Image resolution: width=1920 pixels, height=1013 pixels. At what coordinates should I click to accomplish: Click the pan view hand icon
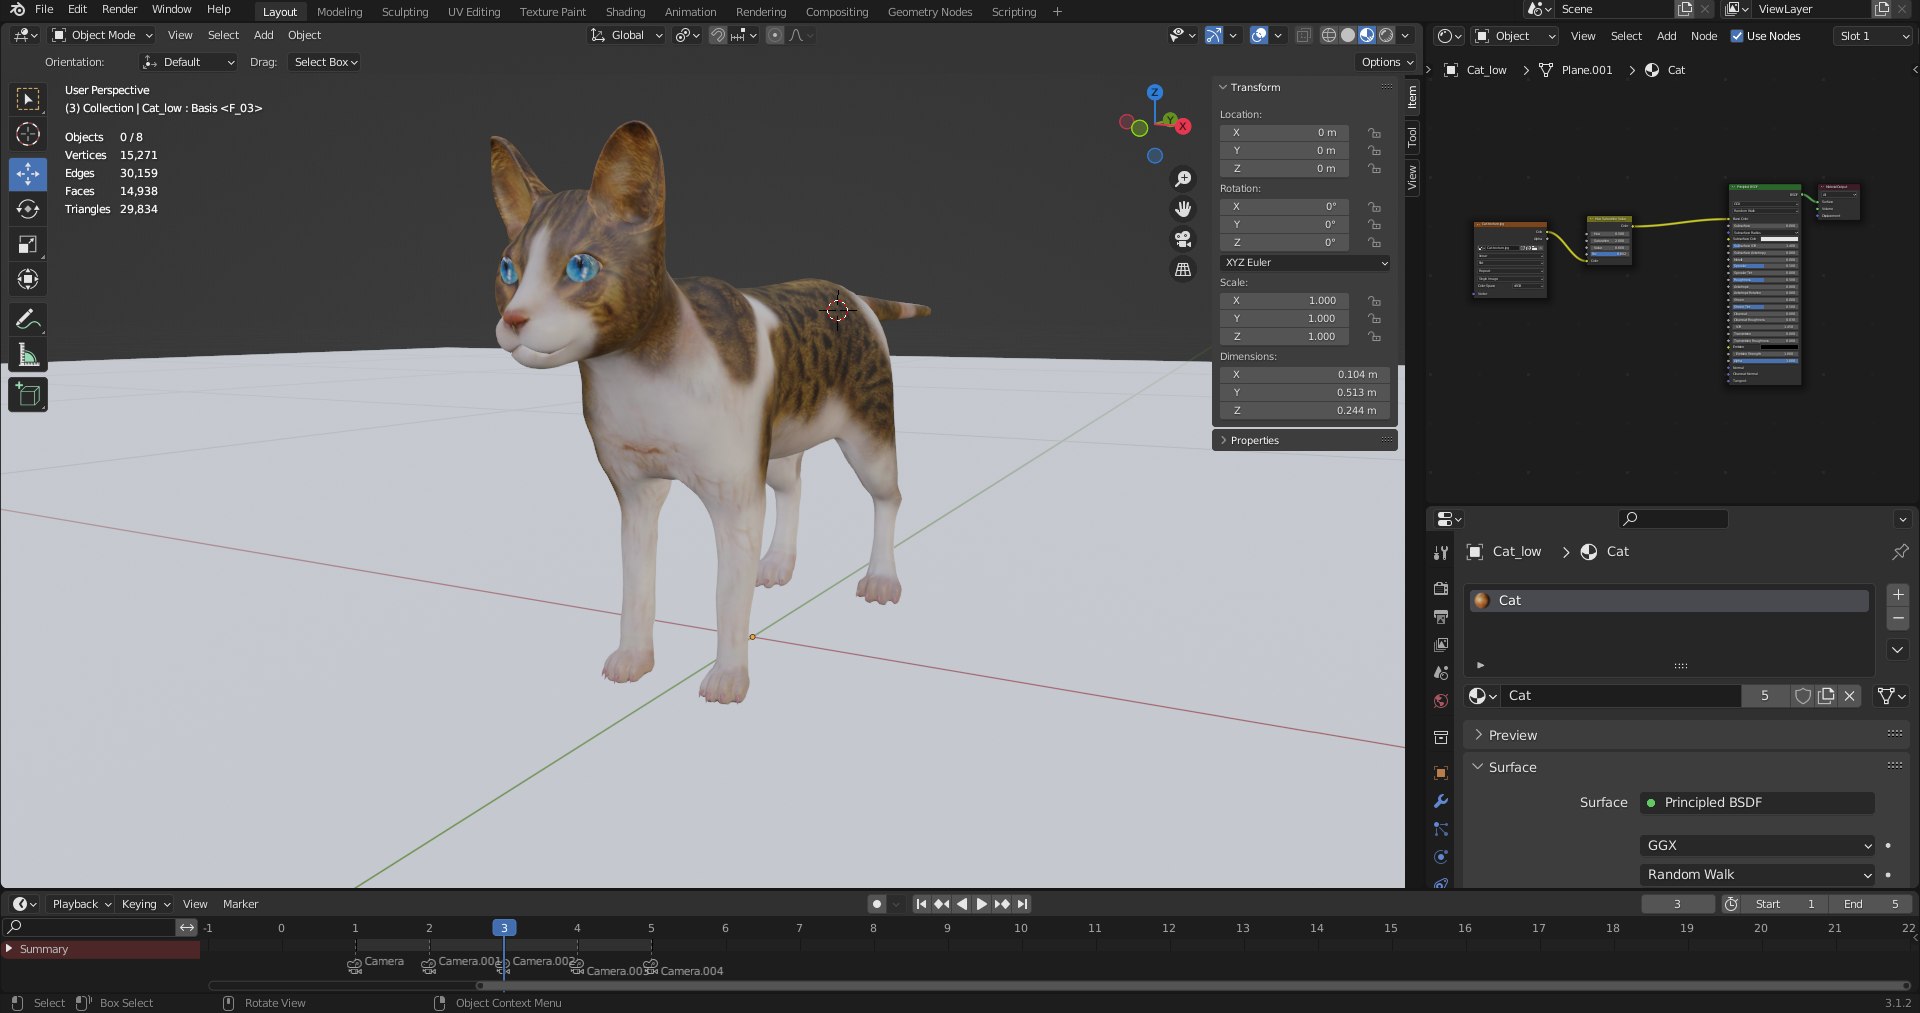(1183, 209)
